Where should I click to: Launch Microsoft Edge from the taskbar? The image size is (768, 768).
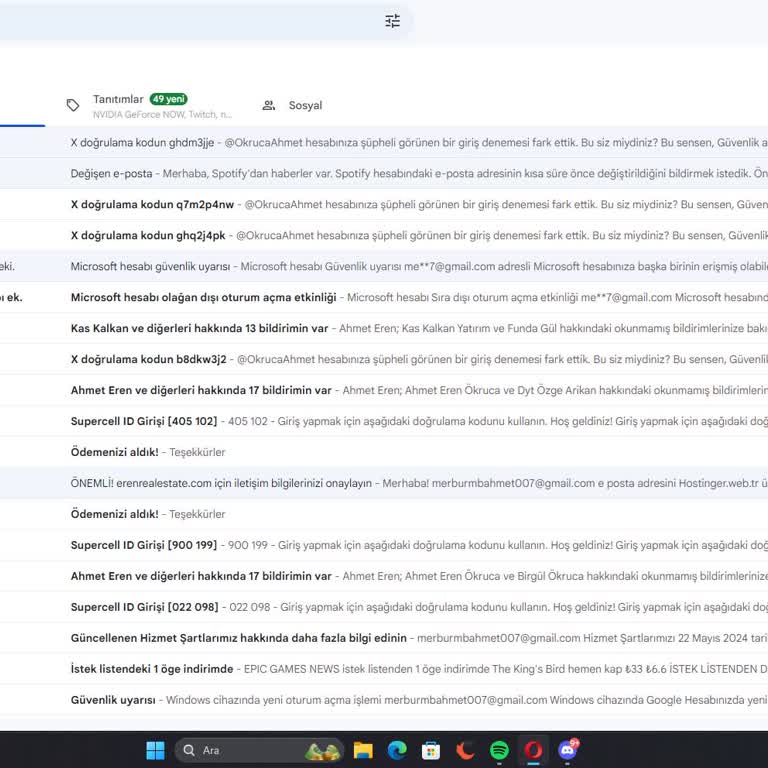pyautogui.click(x=397, y=750)
